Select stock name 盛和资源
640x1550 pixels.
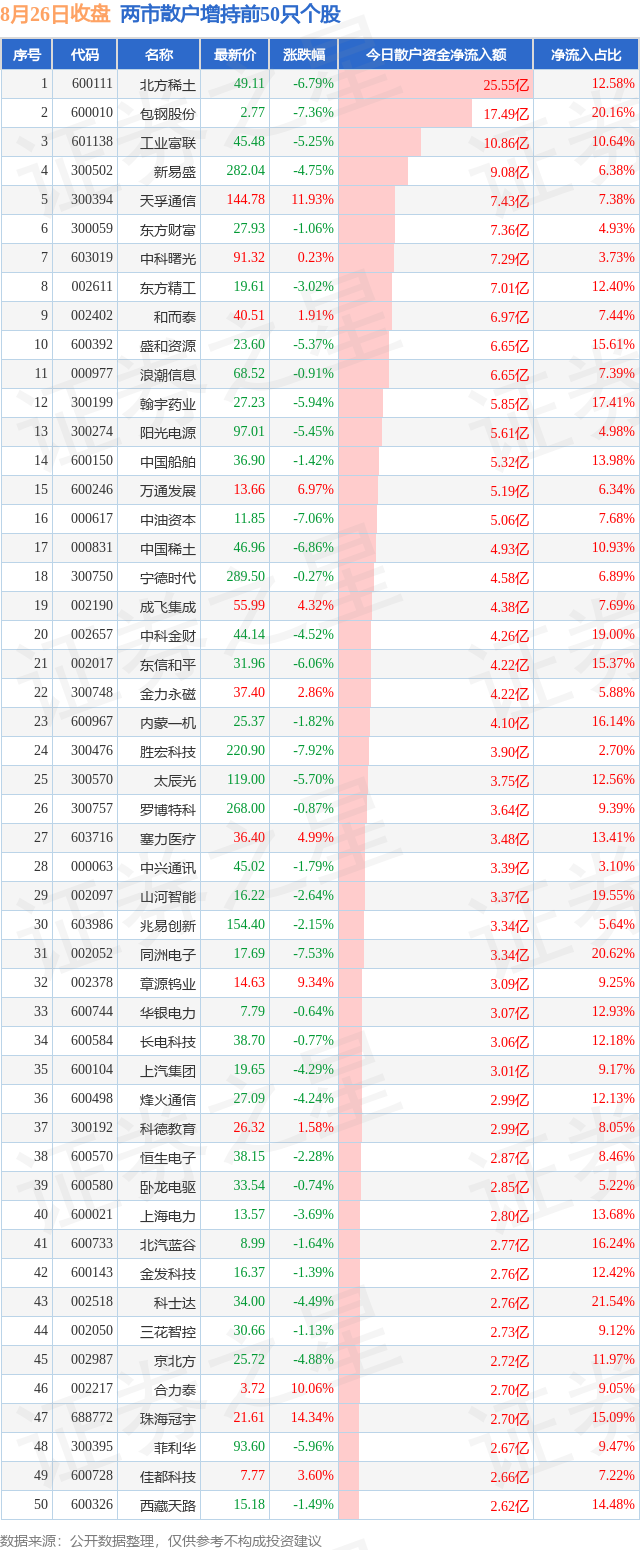[168, 346]
